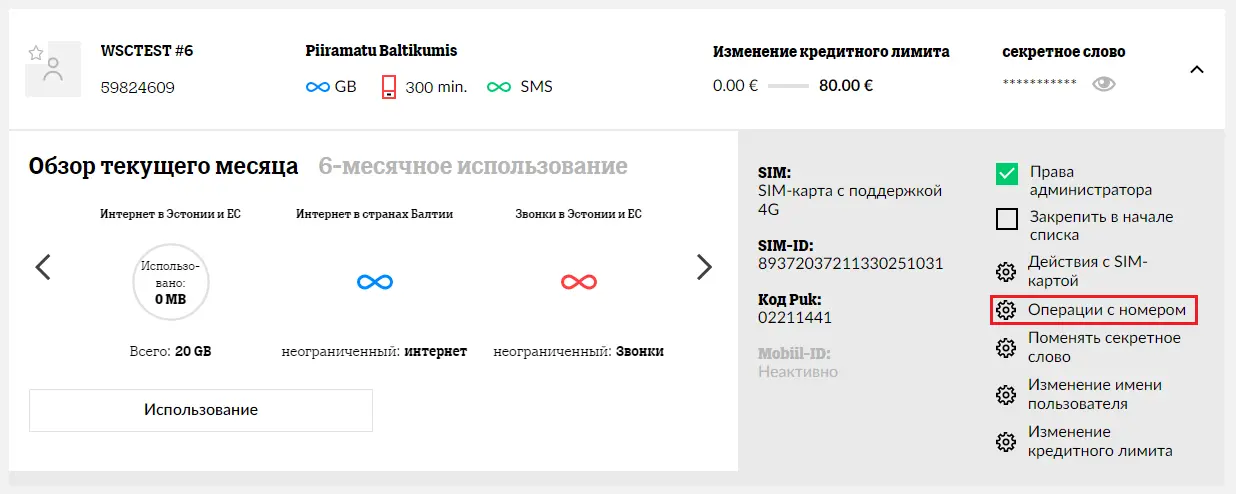Image resolution: width=1236 pixels, height=494 pixels.
Task: Click the gear icon beside Поменять секретное слово
Action: 1006,347
